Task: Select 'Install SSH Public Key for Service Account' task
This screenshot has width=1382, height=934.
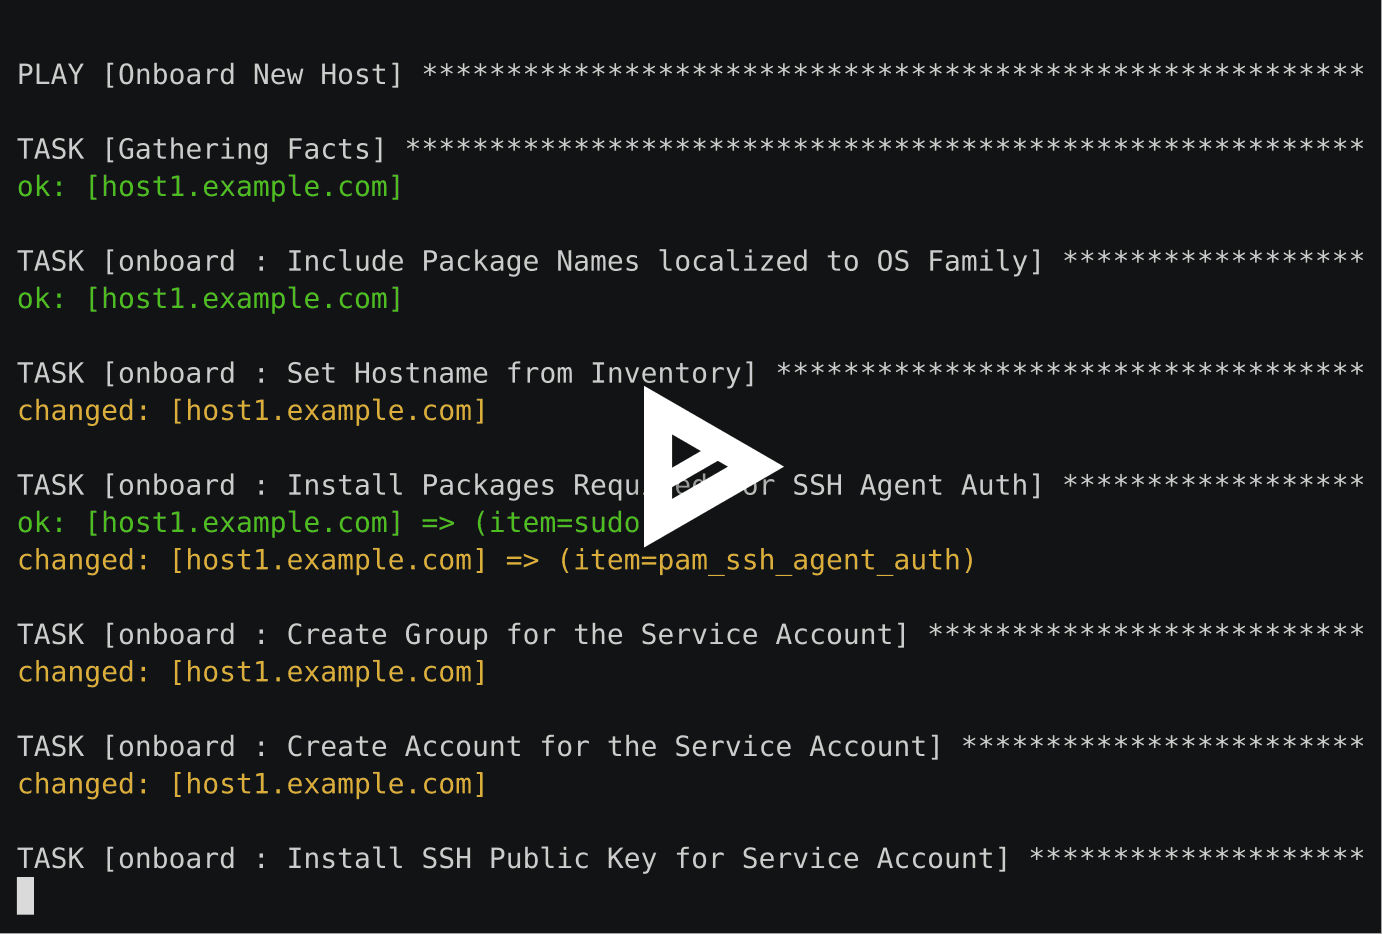Action: point(691,859)
